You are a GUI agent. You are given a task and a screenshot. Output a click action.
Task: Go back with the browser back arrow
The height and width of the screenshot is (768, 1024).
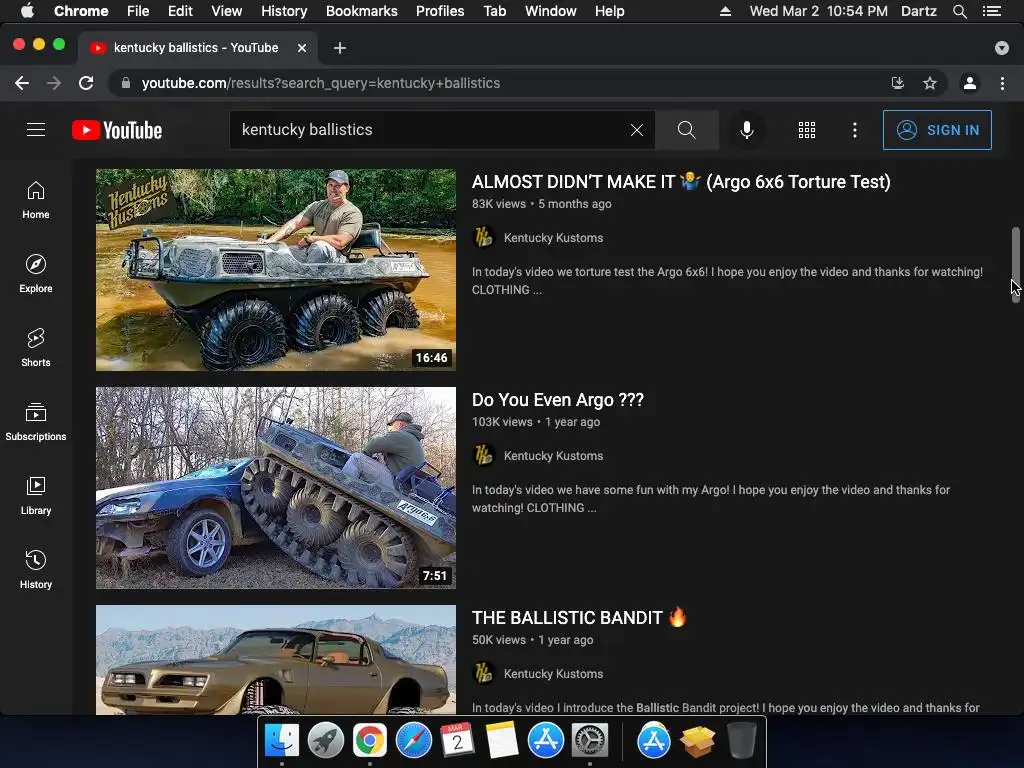tap(22, 83)
